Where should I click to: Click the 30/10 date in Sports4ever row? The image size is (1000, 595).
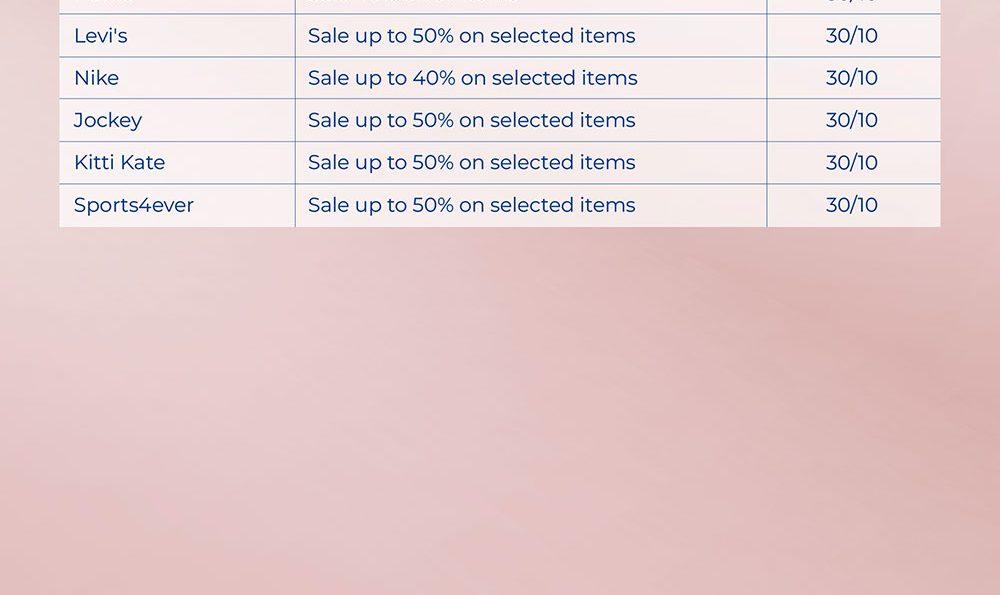pos(852,205)
